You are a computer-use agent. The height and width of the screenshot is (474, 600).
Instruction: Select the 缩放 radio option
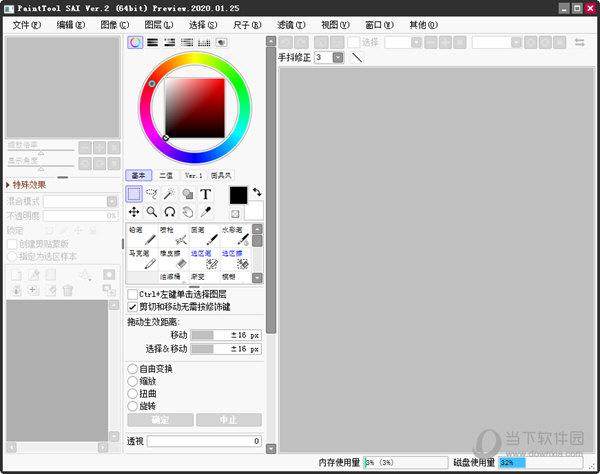(132, 381)
